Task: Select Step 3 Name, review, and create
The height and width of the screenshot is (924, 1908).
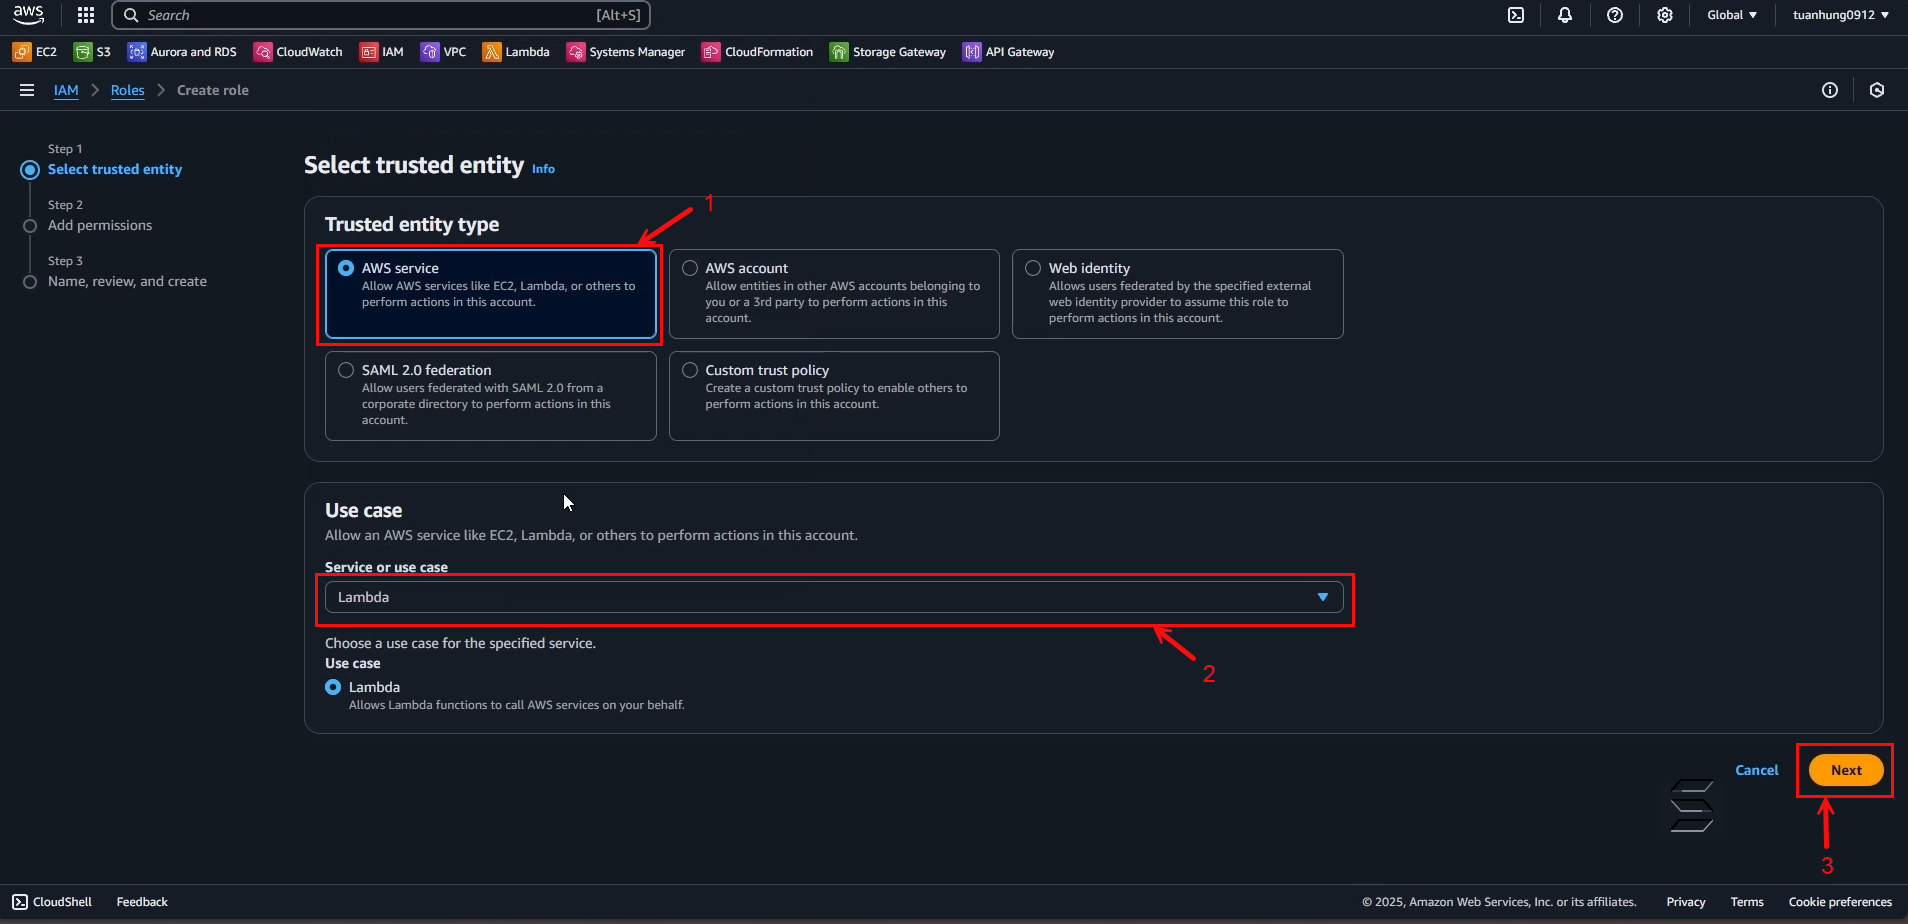Action: pos(127,281)
